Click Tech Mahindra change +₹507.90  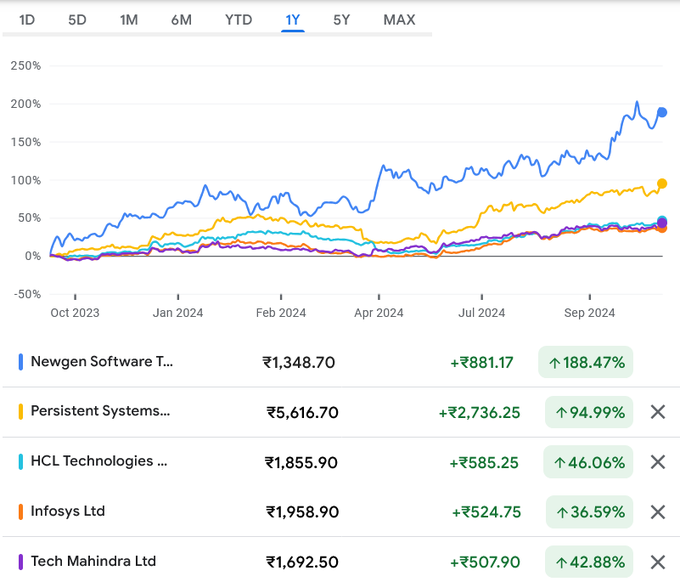485,562
